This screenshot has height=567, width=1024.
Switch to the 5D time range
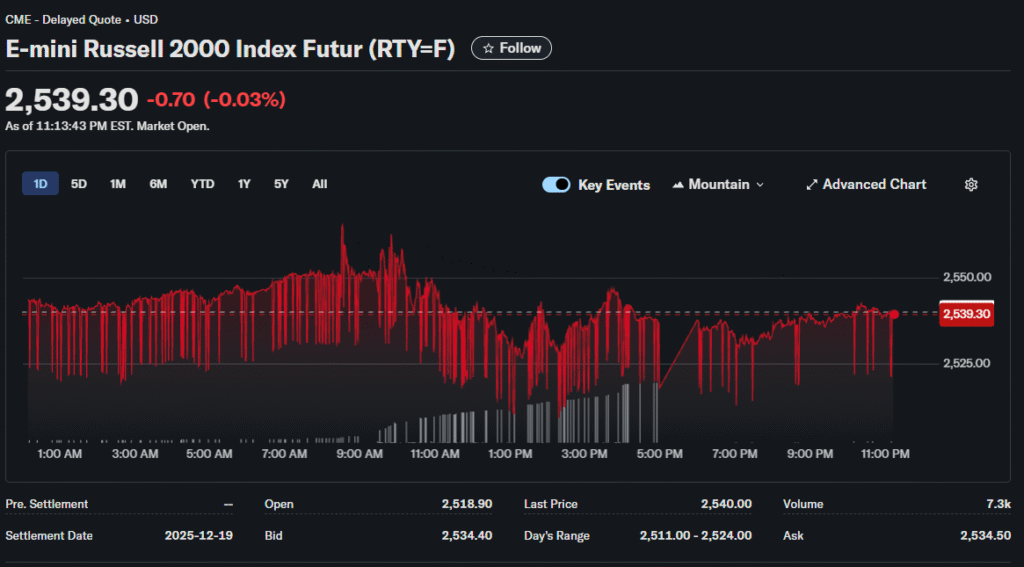pyautogui.click(x=79, y=184)
